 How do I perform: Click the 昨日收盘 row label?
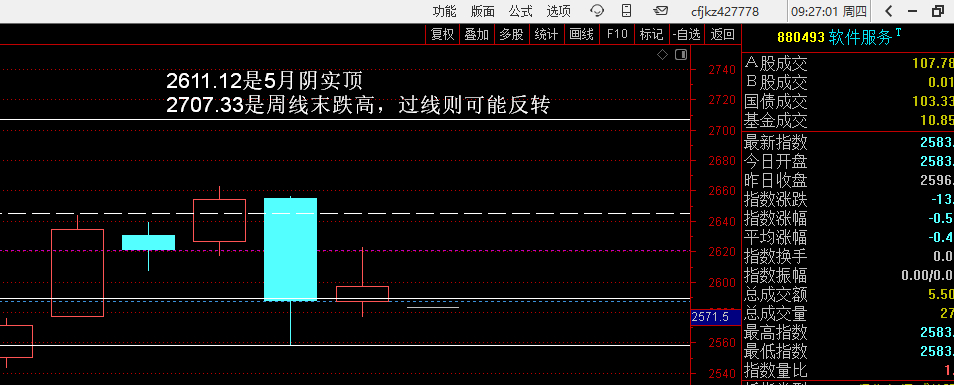coord(776,180)
